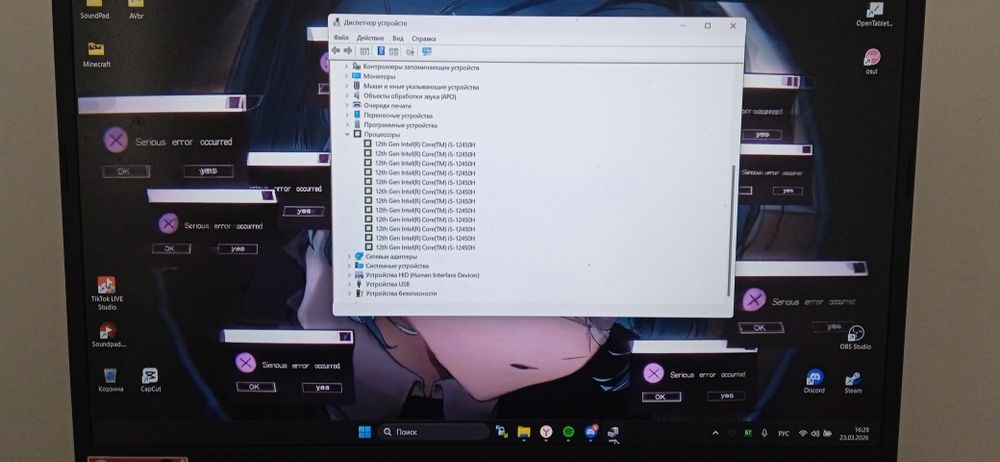Expand Контроллеры запоминающих устройств node
Image resolution: width=1000 pixels, height=462 pixels.
point(347,67)
